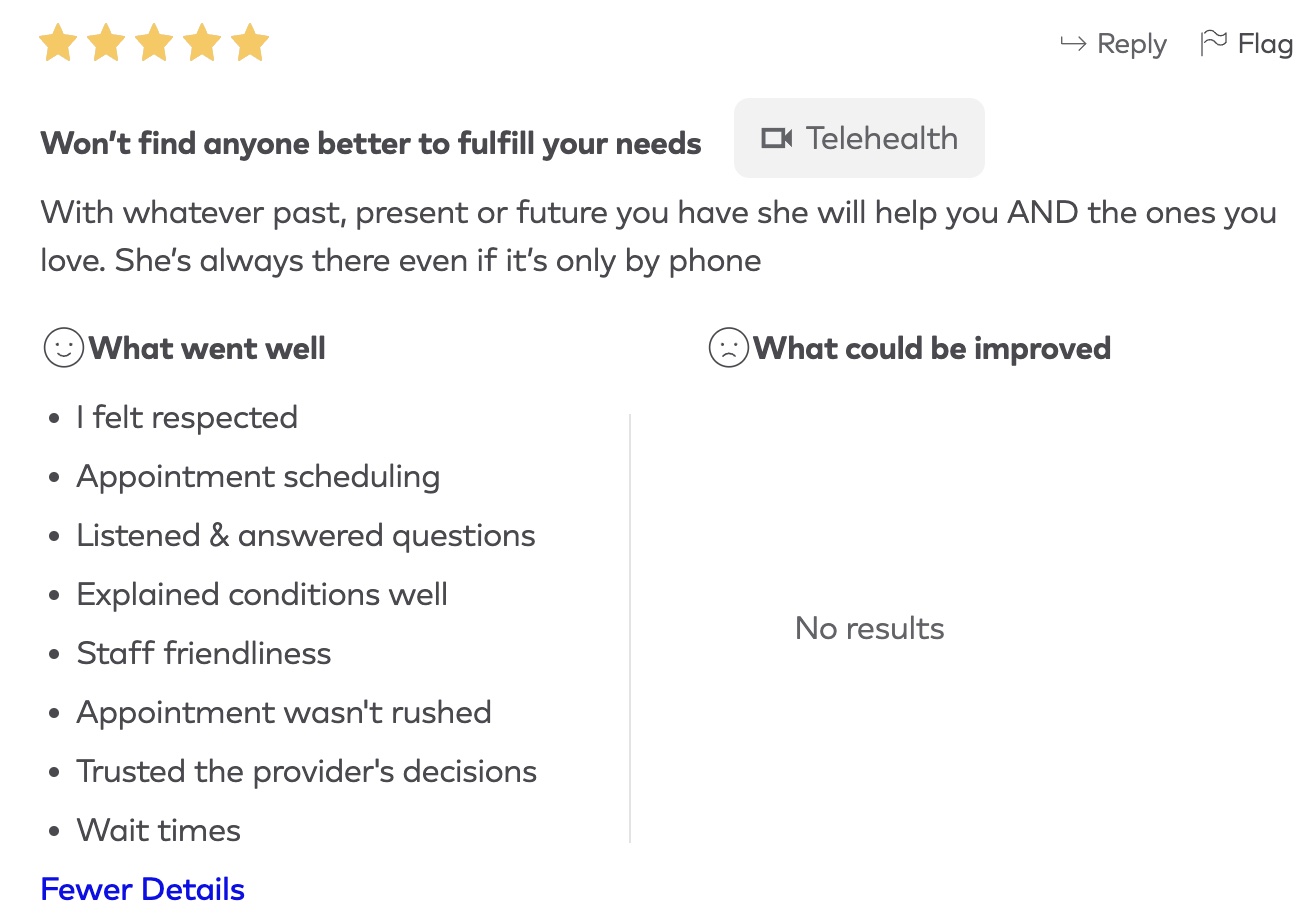This screenshot has height=920, width=1316.
Task: Click the first rating star
Action: 57,44
